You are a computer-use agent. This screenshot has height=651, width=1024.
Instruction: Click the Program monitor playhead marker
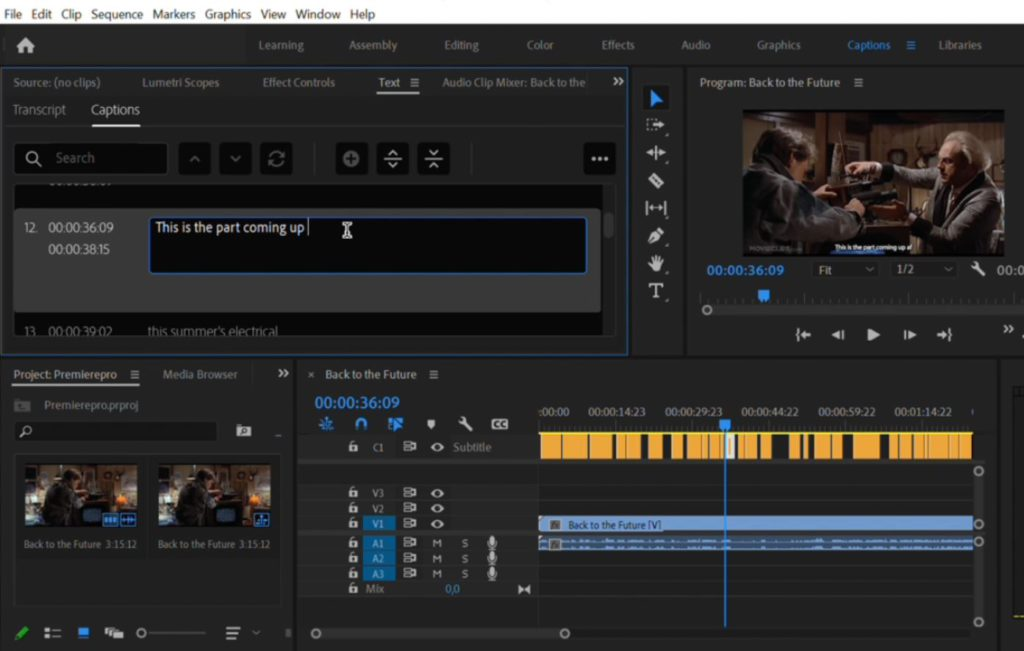tap(763, 296)
